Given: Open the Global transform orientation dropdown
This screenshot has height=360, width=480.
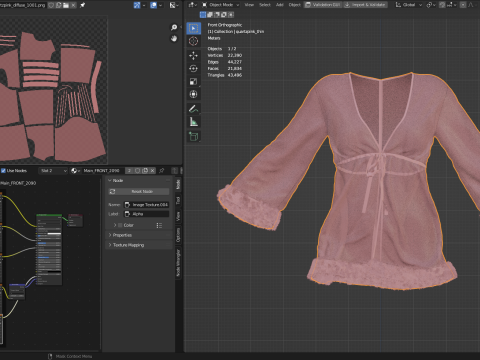Looking at the screenshot, I should [x=409, y=5].
